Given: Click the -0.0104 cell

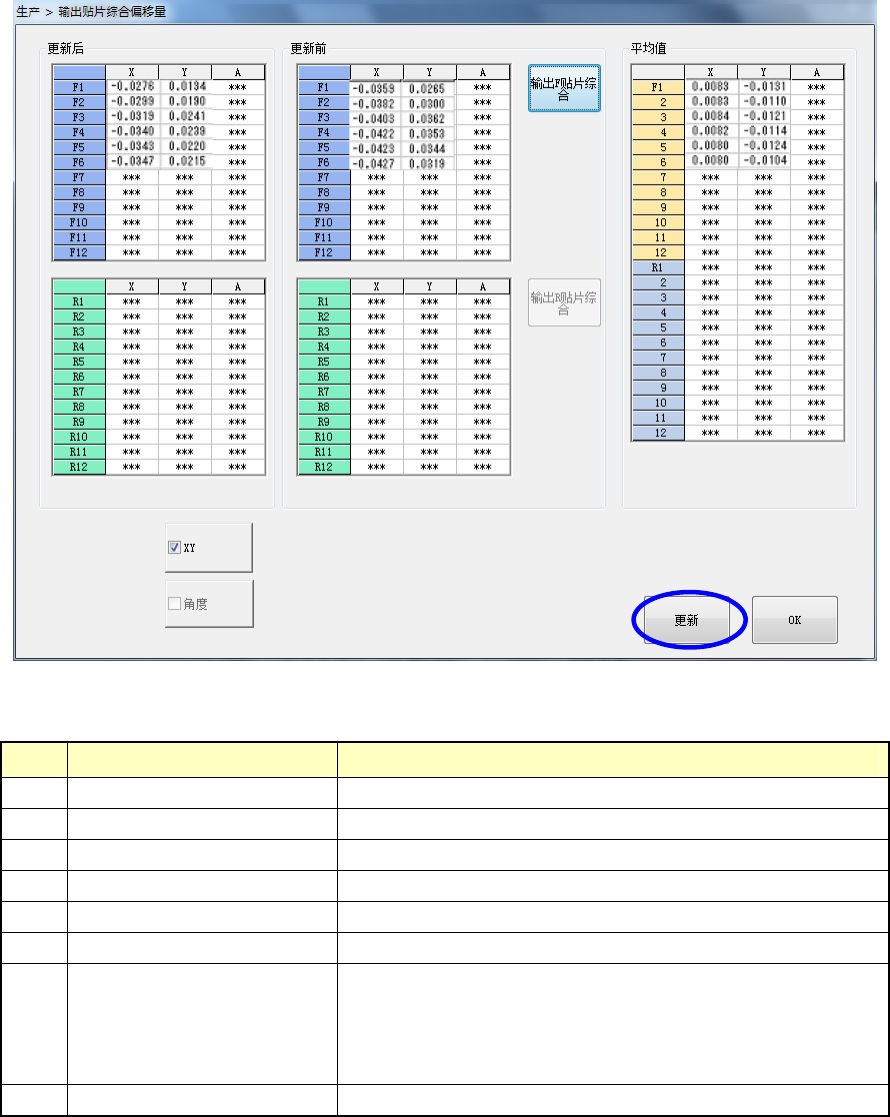Looking at the screenshot, I should click(764, 161).
